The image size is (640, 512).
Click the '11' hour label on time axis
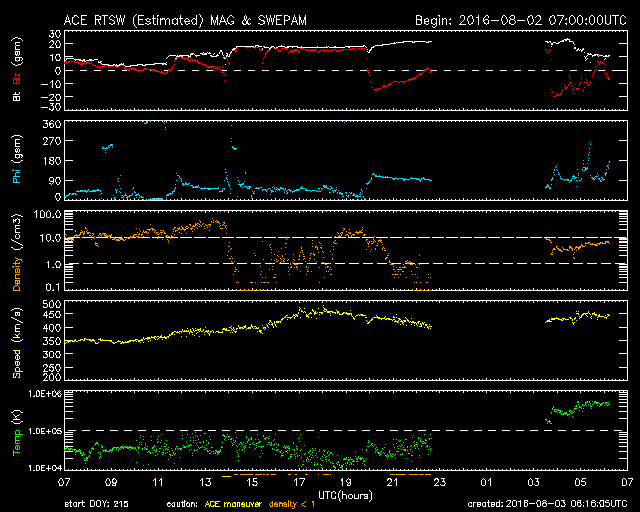coord(158,483)
